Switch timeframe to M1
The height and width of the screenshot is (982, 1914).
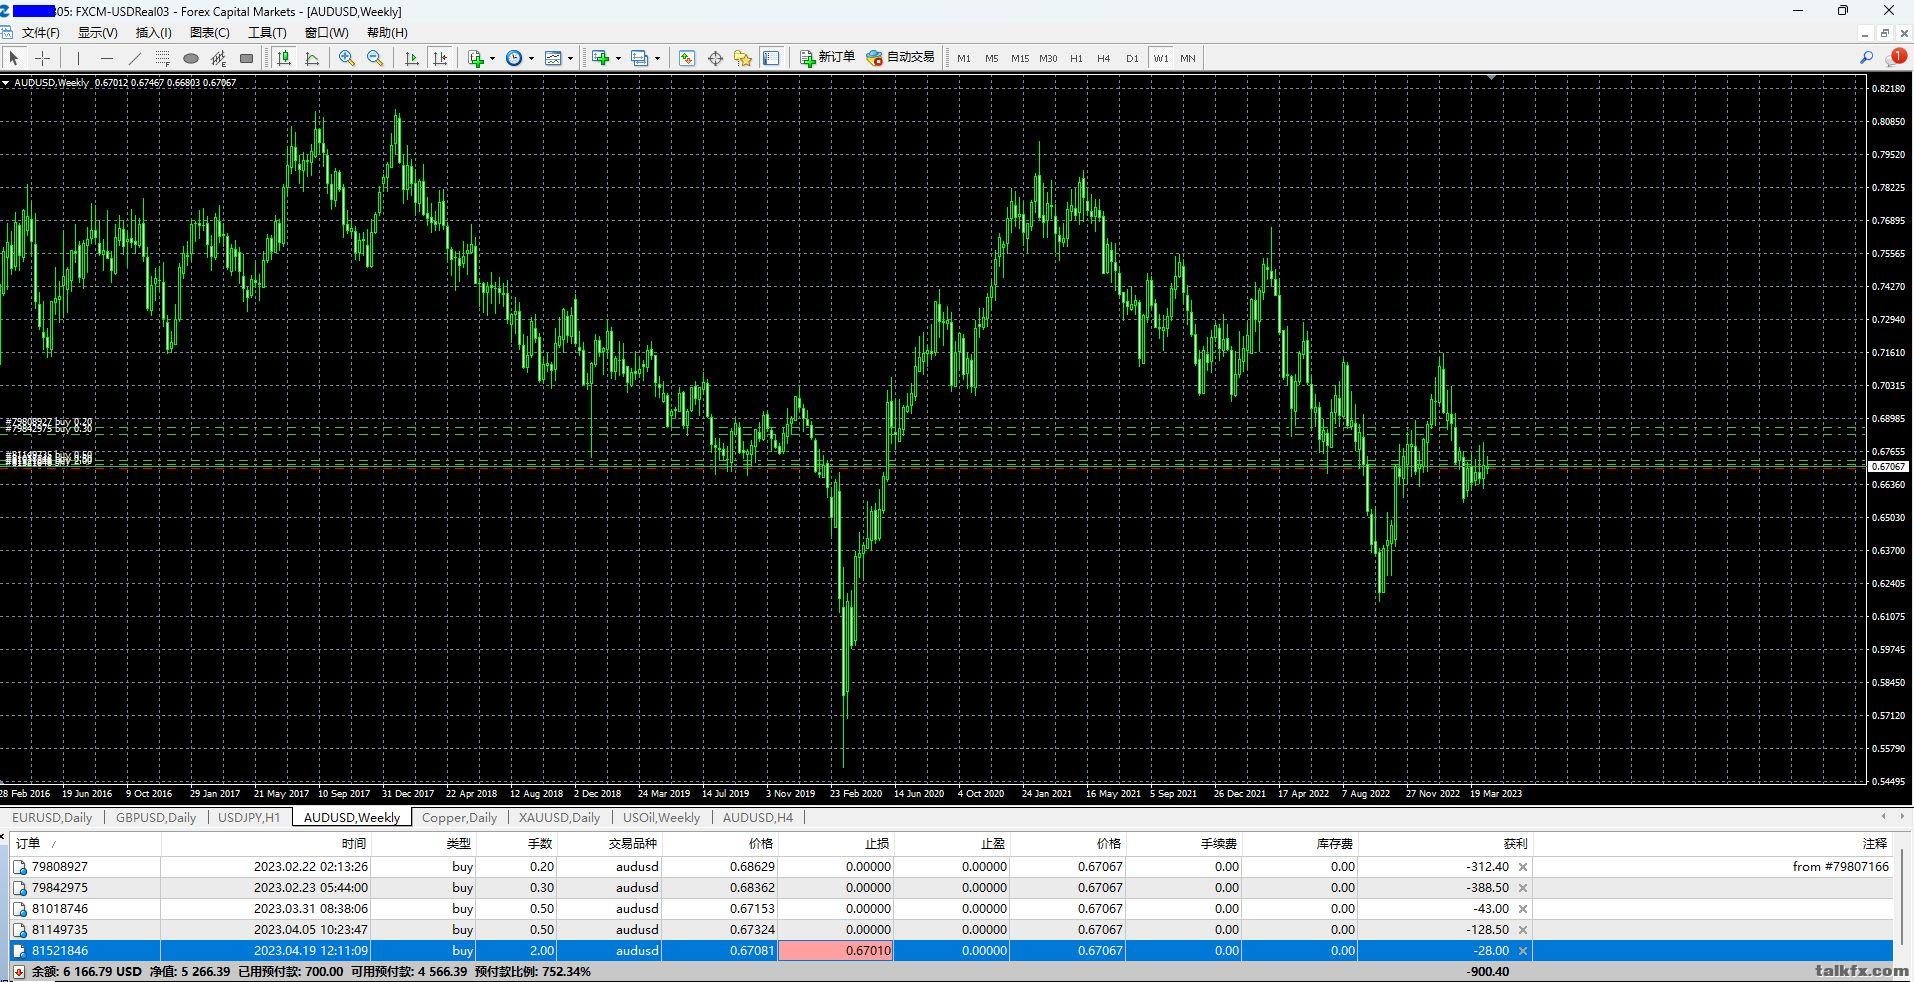tap(964, 58)
